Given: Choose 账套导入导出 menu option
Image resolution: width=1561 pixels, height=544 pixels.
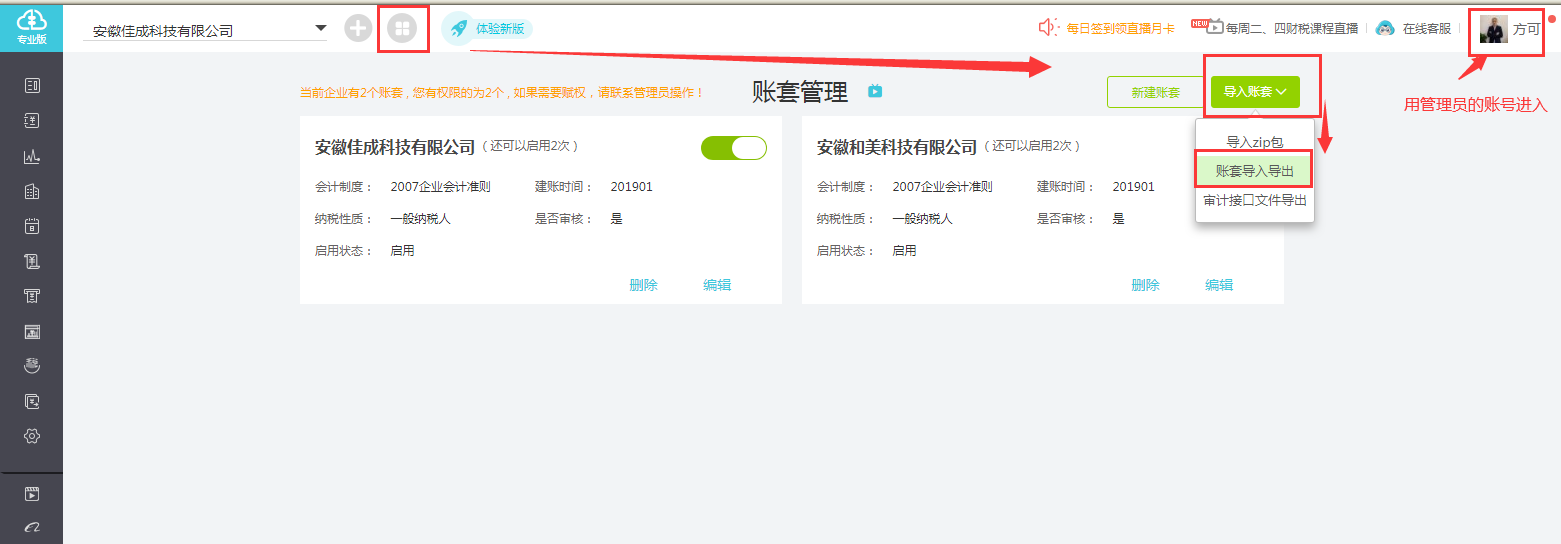Looking at the screenshot, I should (x=1254, y=172).
